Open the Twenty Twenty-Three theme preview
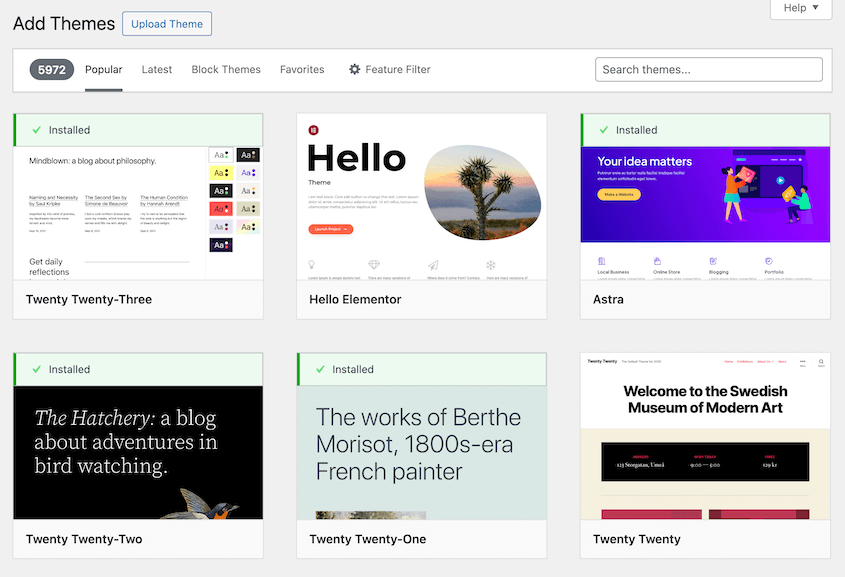 pyautogui.click(x=138, y=213)
